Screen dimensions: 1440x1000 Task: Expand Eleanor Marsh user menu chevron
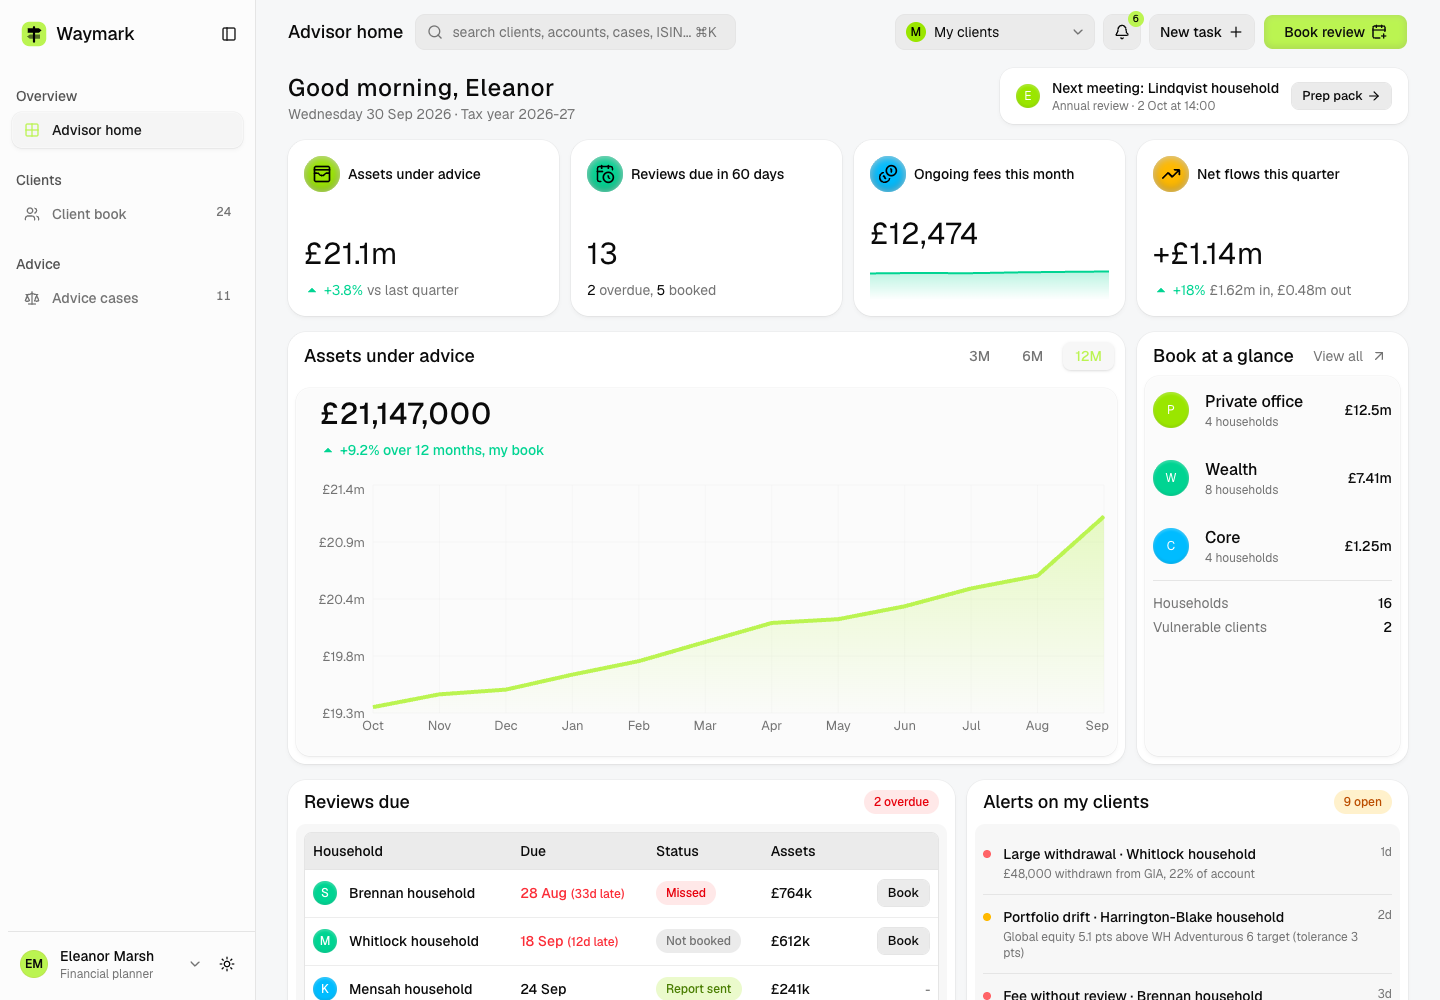click(195, 964)
